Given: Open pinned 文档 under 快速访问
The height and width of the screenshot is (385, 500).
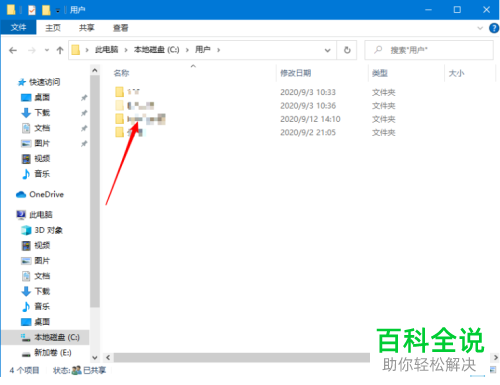Looking at the screenshot, I should [42, 128].
